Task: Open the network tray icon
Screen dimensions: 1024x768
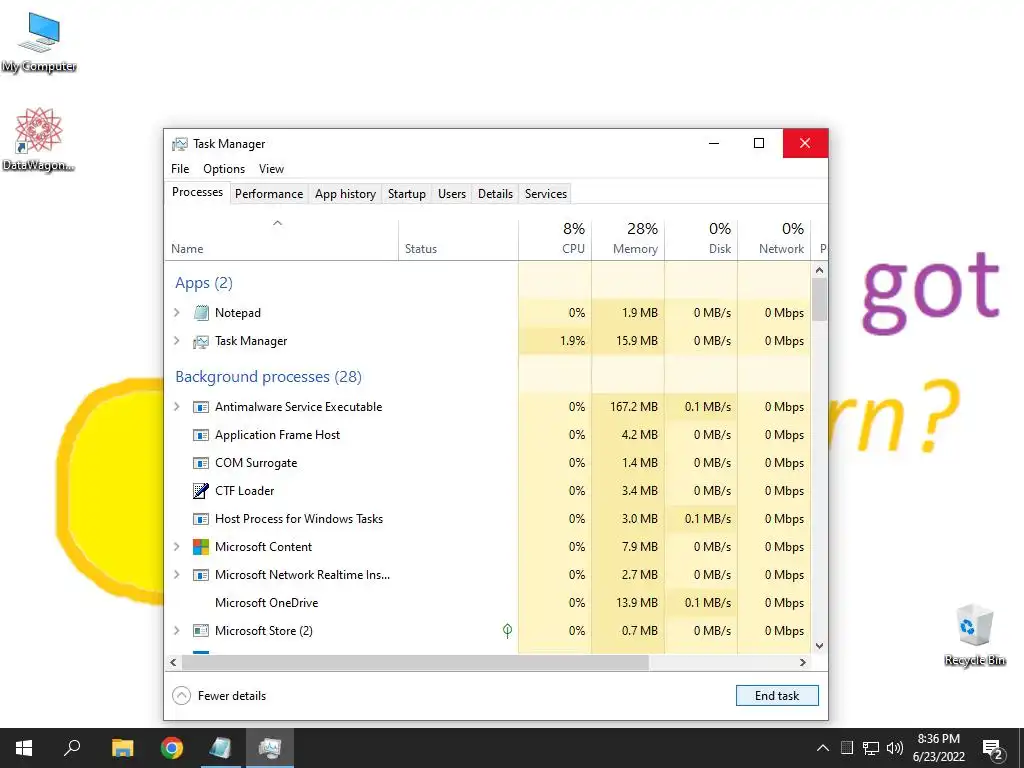Action: (871, 748)
